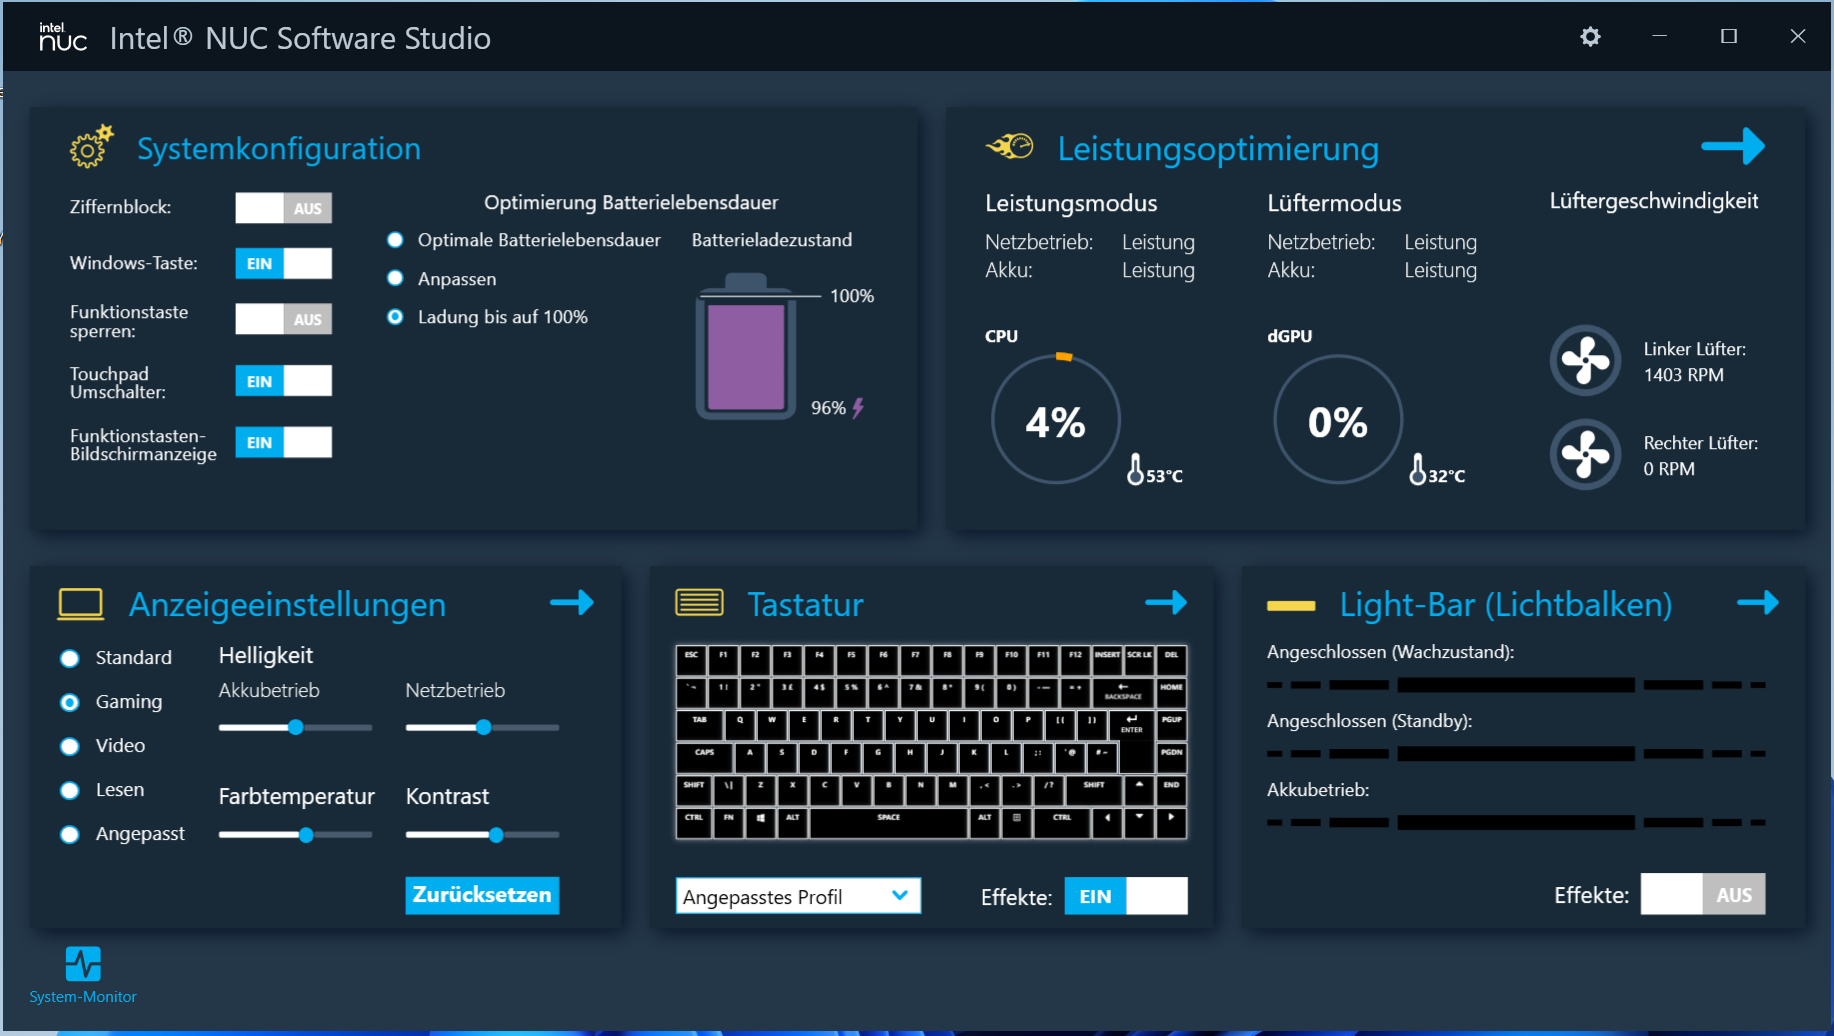Click the Systemkonfiguration gear icon
The width and height of the screenshot is (1834, 1036).
point(91,147)
